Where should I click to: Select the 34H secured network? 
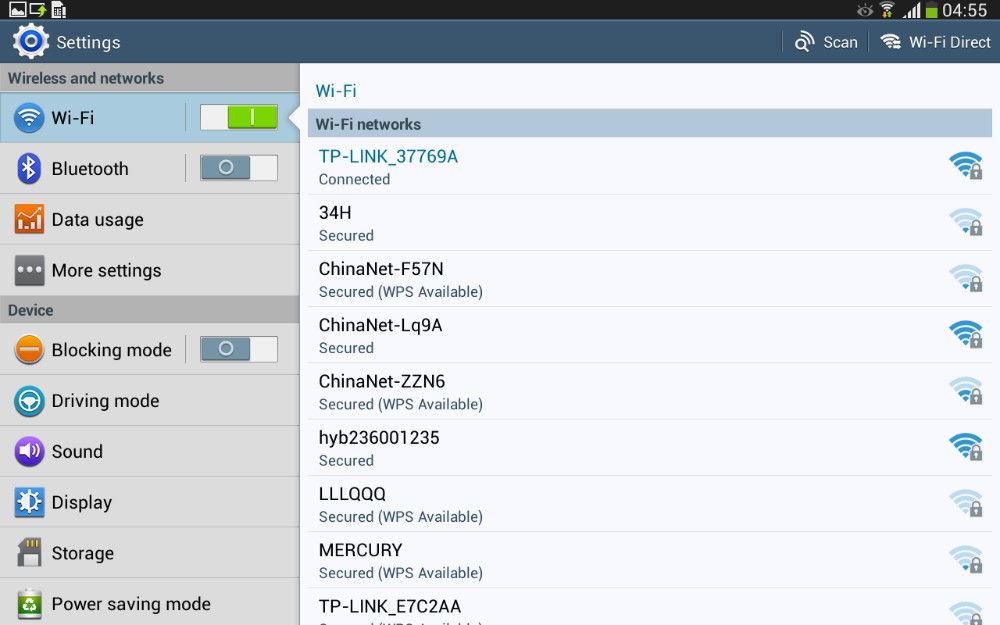point(346,222)
